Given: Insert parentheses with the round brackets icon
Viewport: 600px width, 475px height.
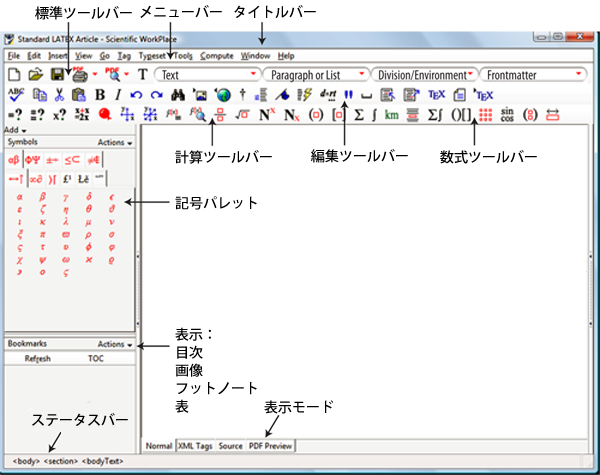Looking at the screenshot, I should pyautogui.click(x=316, y=114).
